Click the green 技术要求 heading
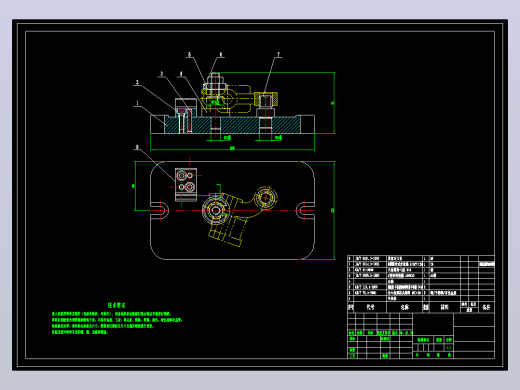Image resolution: width=520 pixels, height=390 pixels. (x=116, y=305)
